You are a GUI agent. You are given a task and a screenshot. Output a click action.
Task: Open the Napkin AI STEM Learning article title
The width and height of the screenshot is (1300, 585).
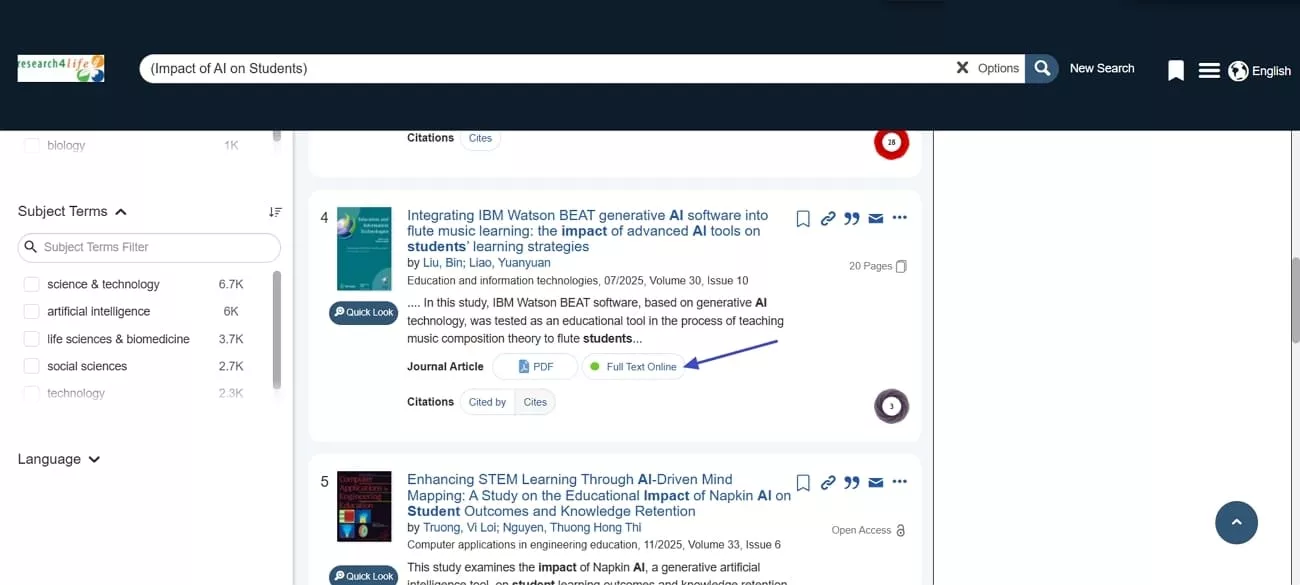[598, 495]
